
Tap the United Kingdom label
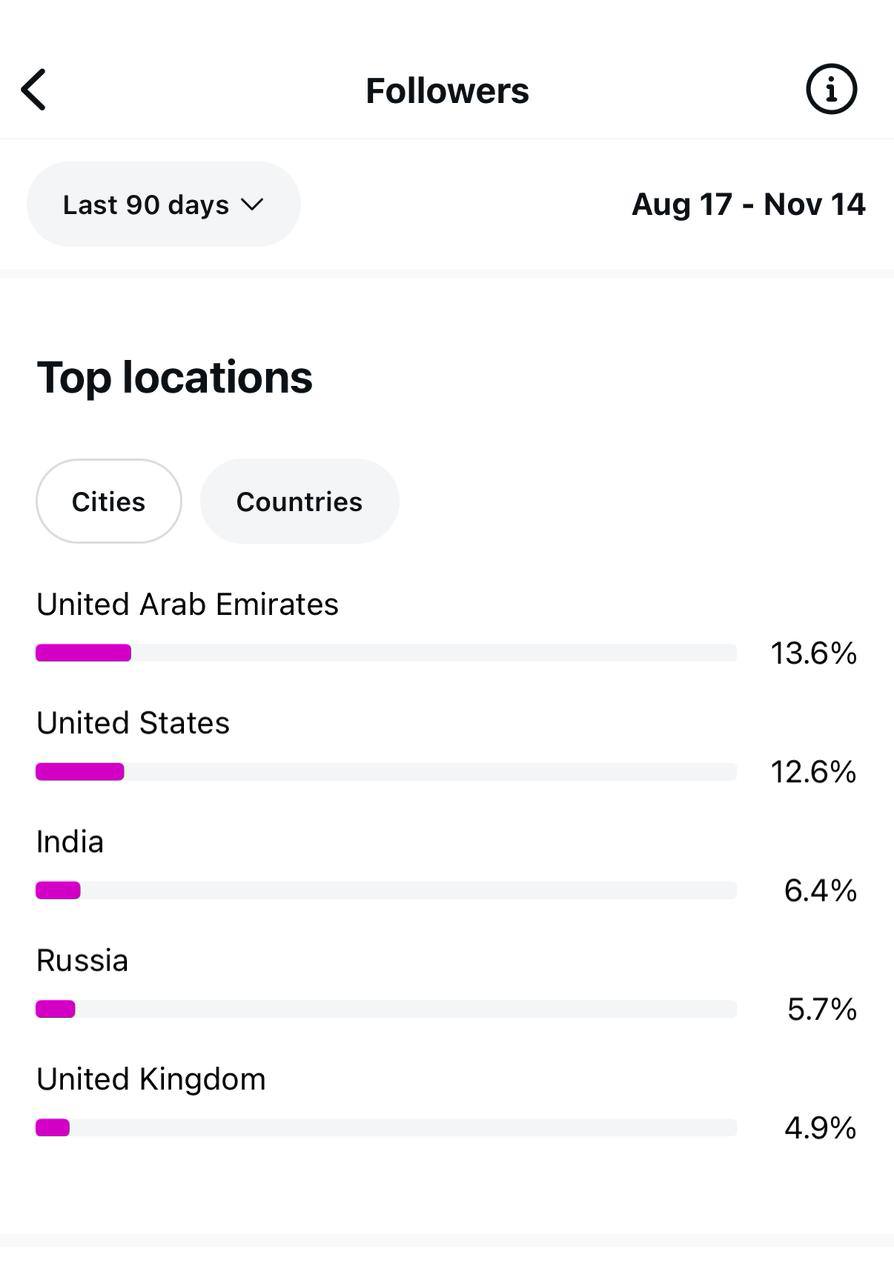[x=151, y=1080]
